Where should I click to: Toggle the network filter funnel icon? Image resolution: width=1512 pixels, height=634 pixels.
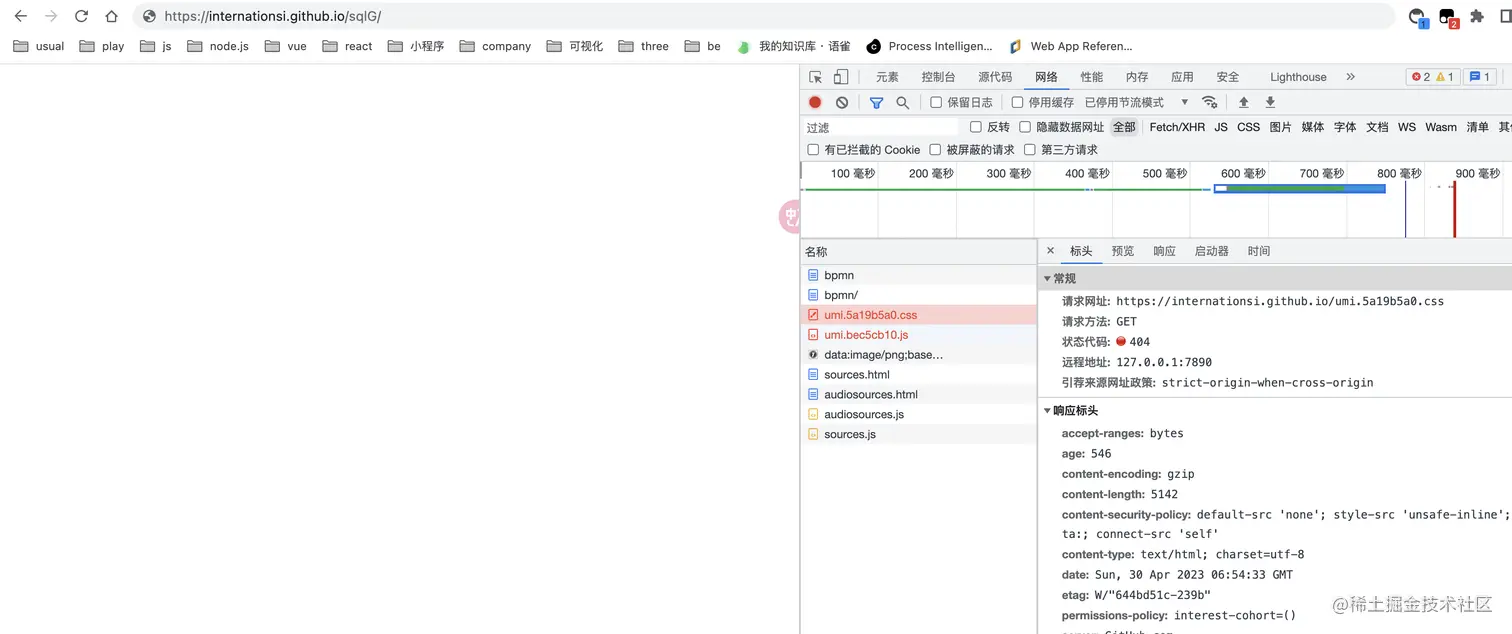(876, 102)
